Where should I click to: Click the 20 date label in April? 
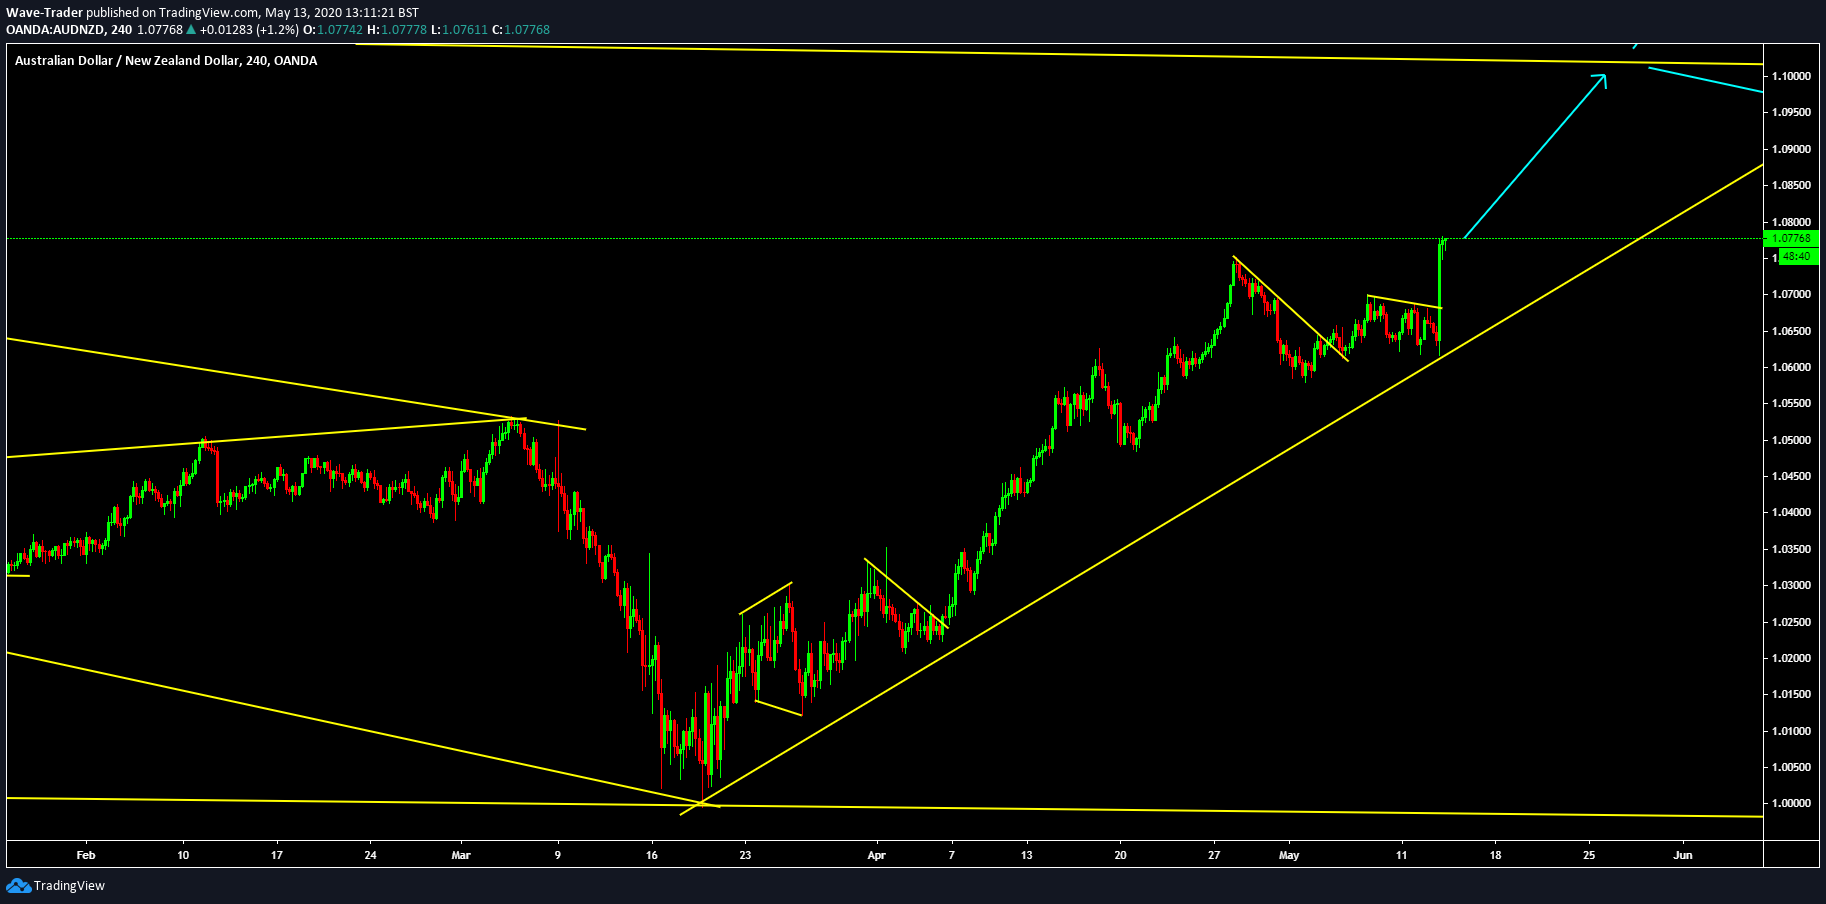[1121, 855]
